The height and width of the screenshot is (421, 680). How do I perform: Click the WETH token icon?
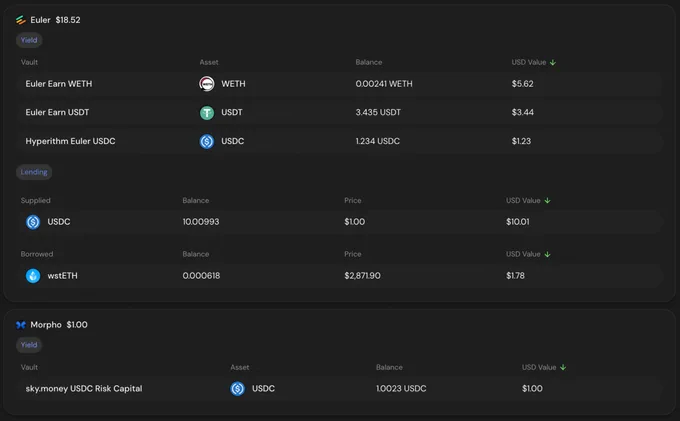coord(207,84)
